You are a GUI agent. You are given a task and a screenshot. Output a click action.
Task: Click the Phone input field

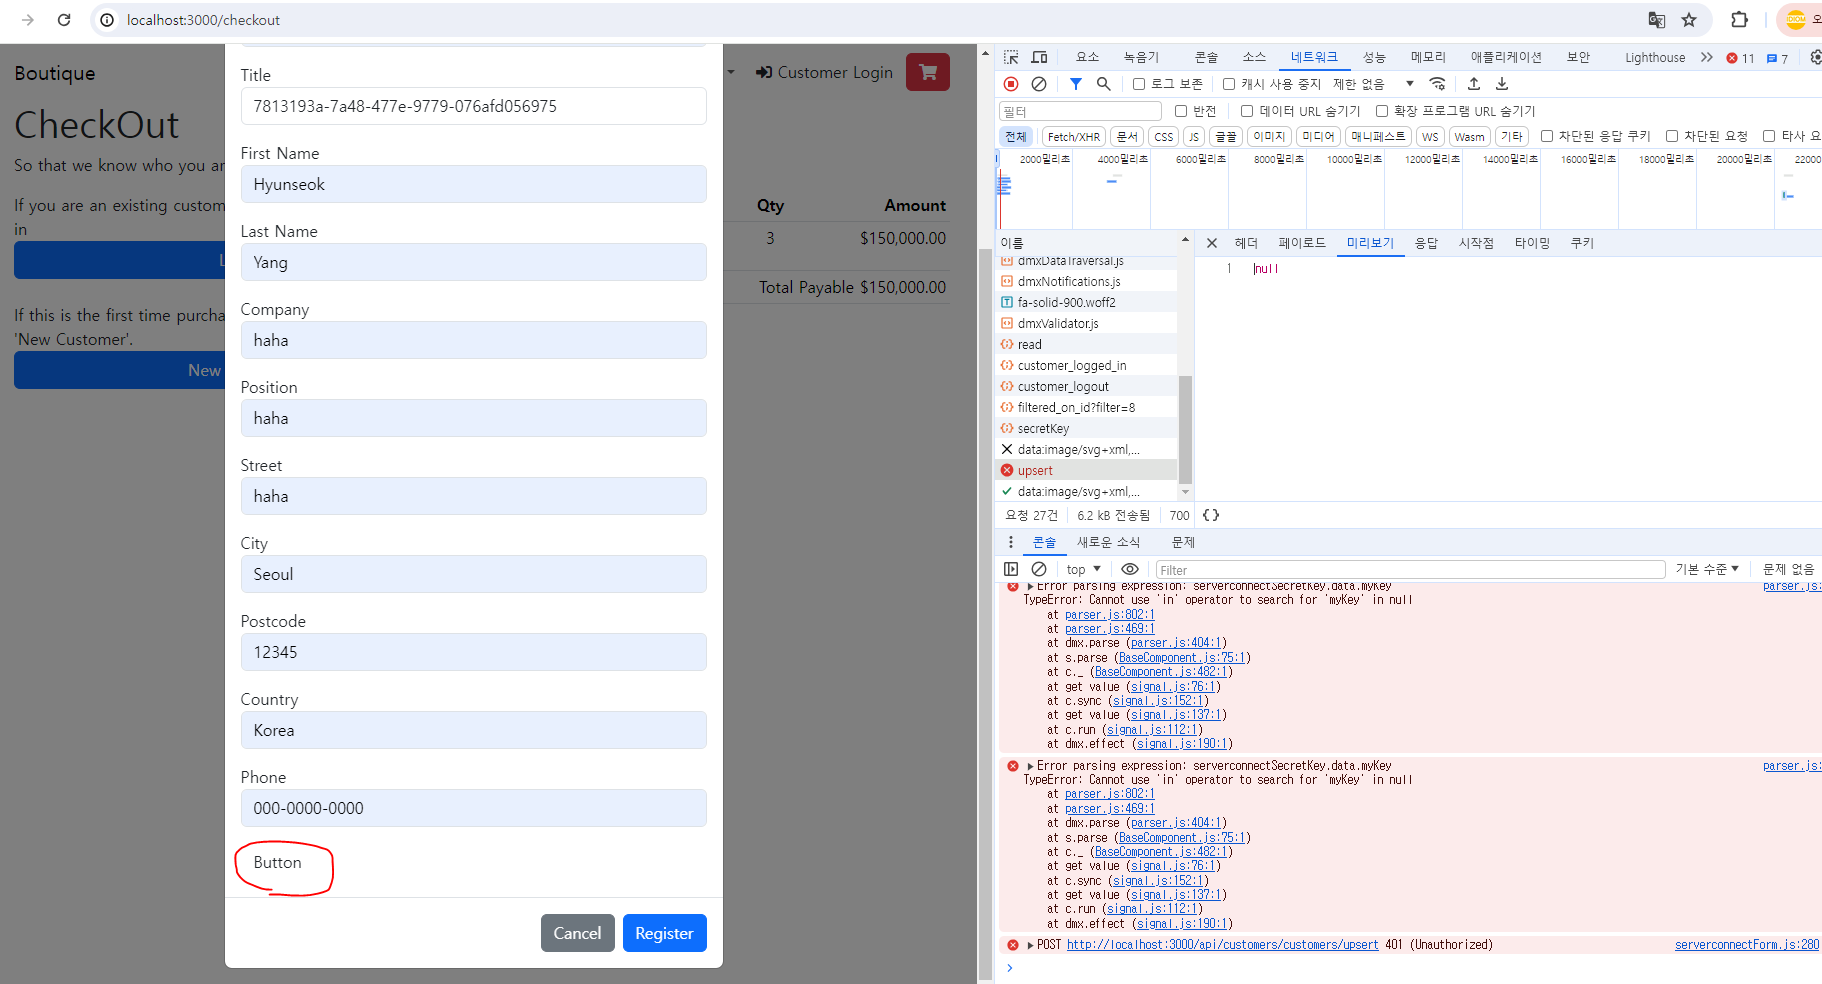coord(473,808)
